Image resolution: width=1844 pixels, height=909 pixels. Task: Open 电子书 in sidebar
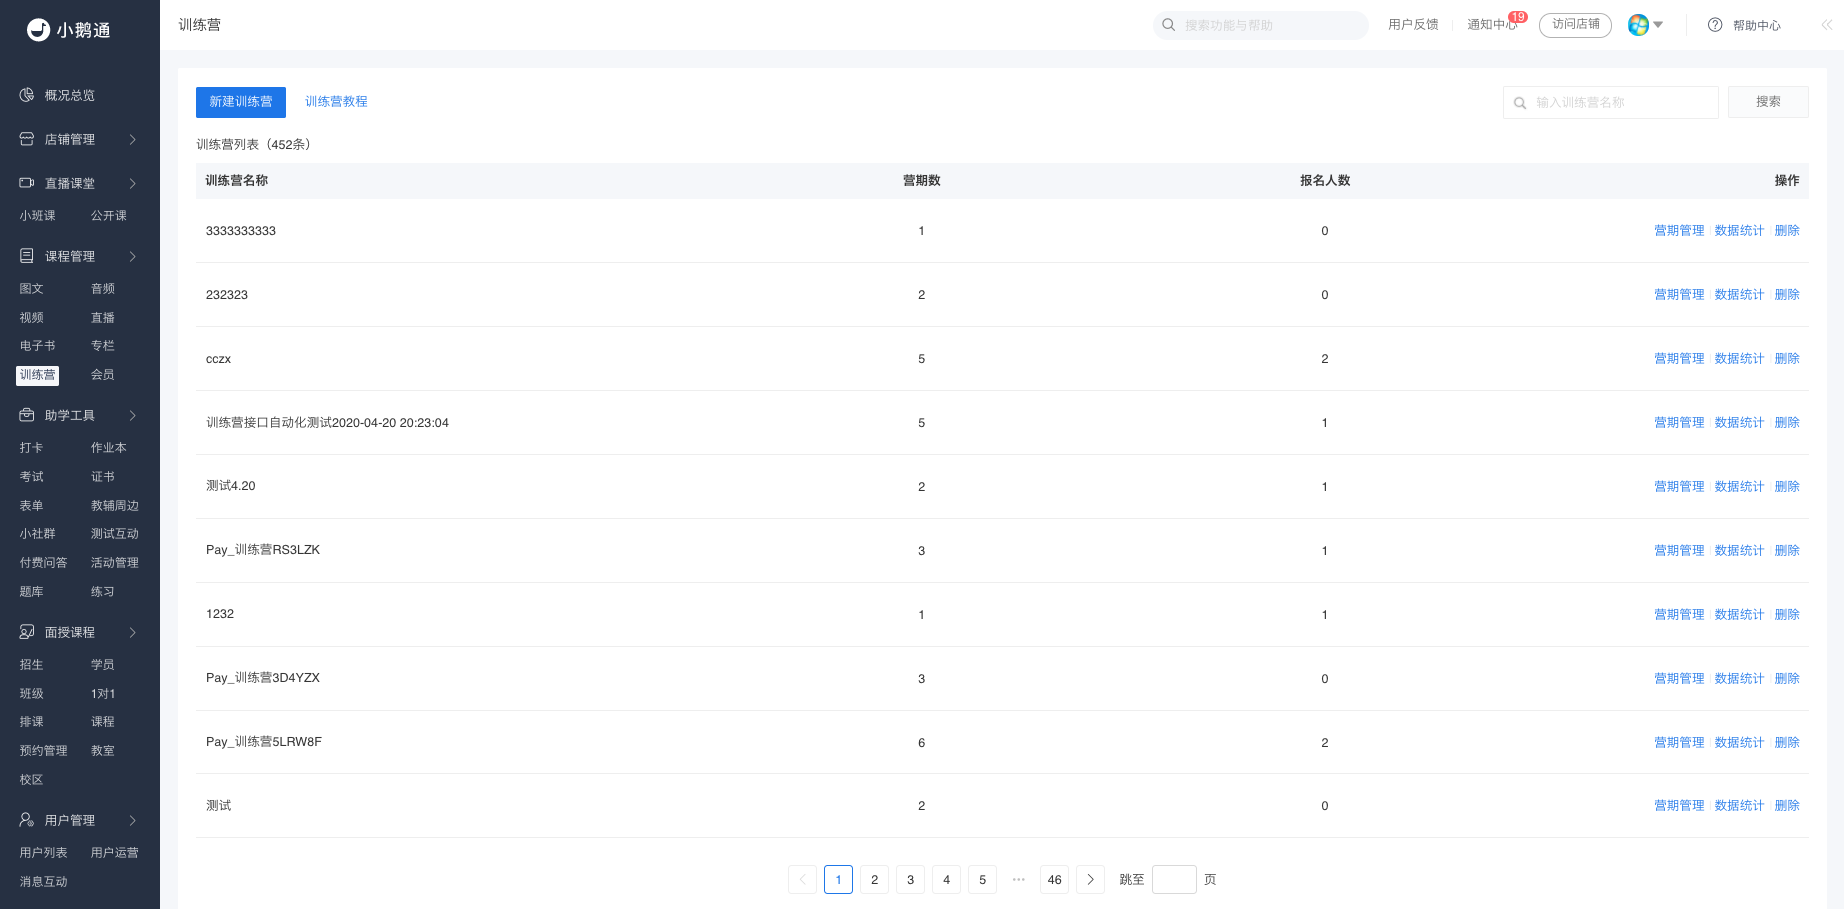[38, 346]
